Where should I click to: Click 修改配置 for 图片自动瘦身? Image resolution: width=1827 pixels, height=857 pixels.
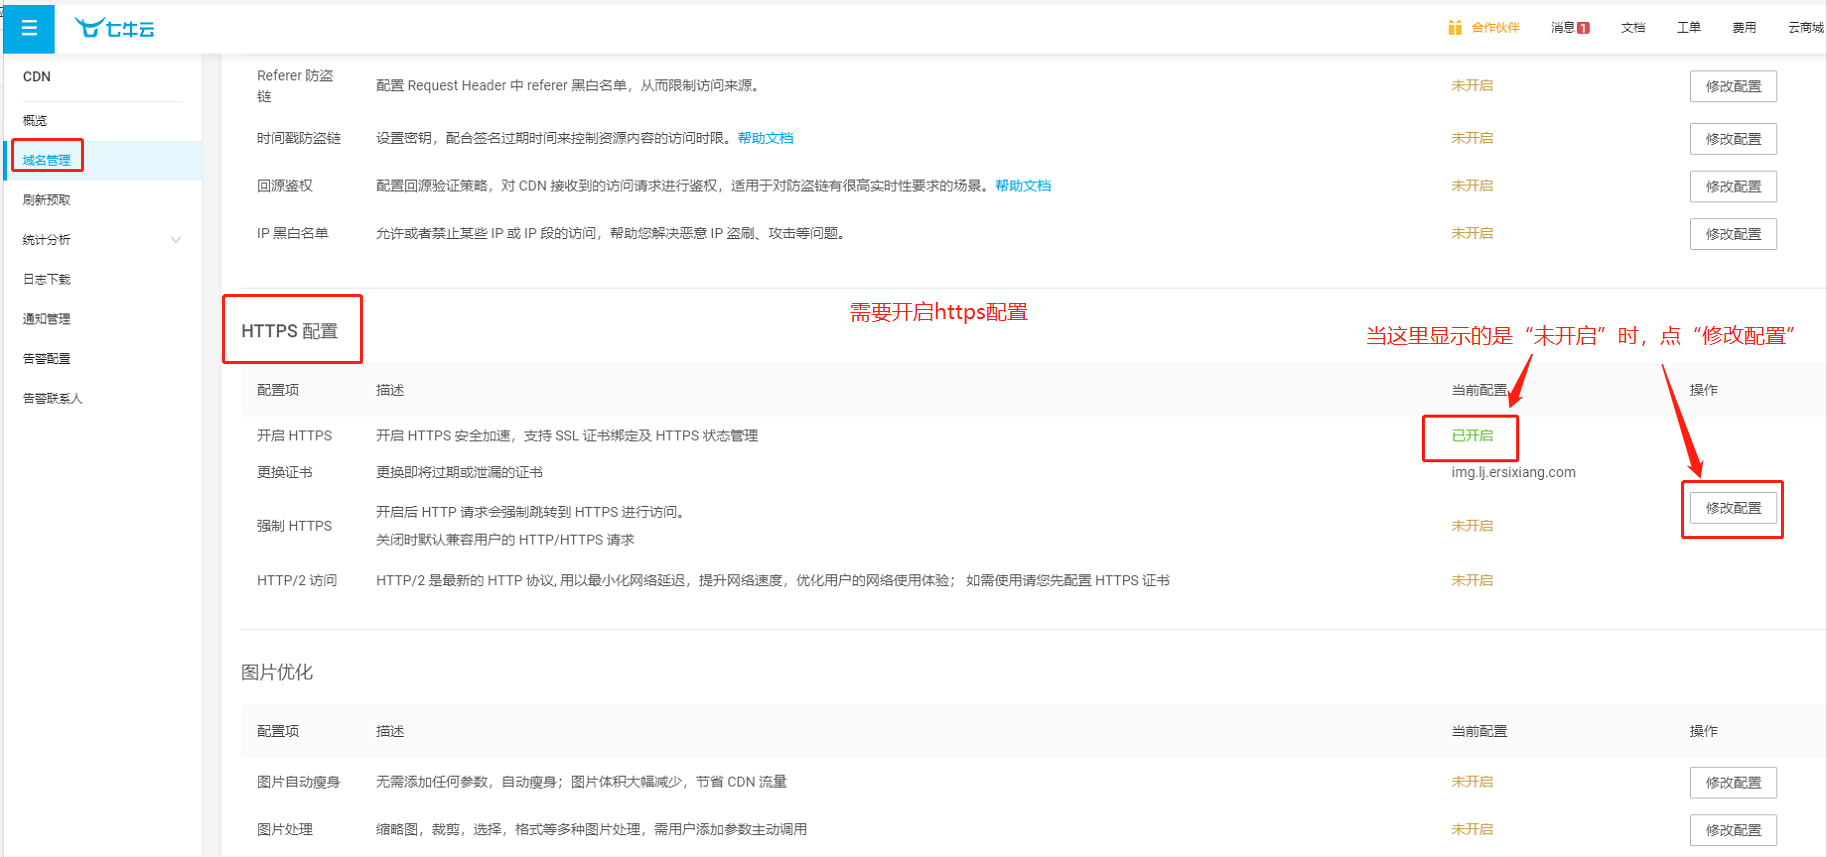[x=1733, y=783]
